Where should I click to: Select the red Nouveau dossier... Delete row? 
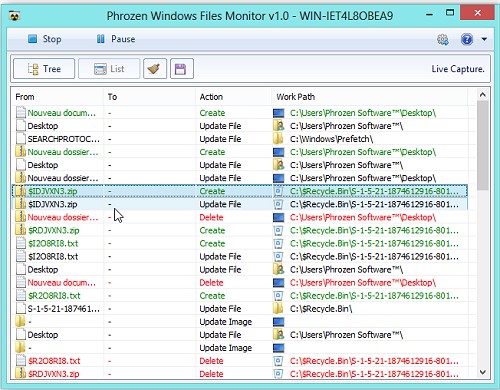tap(239, 217)
